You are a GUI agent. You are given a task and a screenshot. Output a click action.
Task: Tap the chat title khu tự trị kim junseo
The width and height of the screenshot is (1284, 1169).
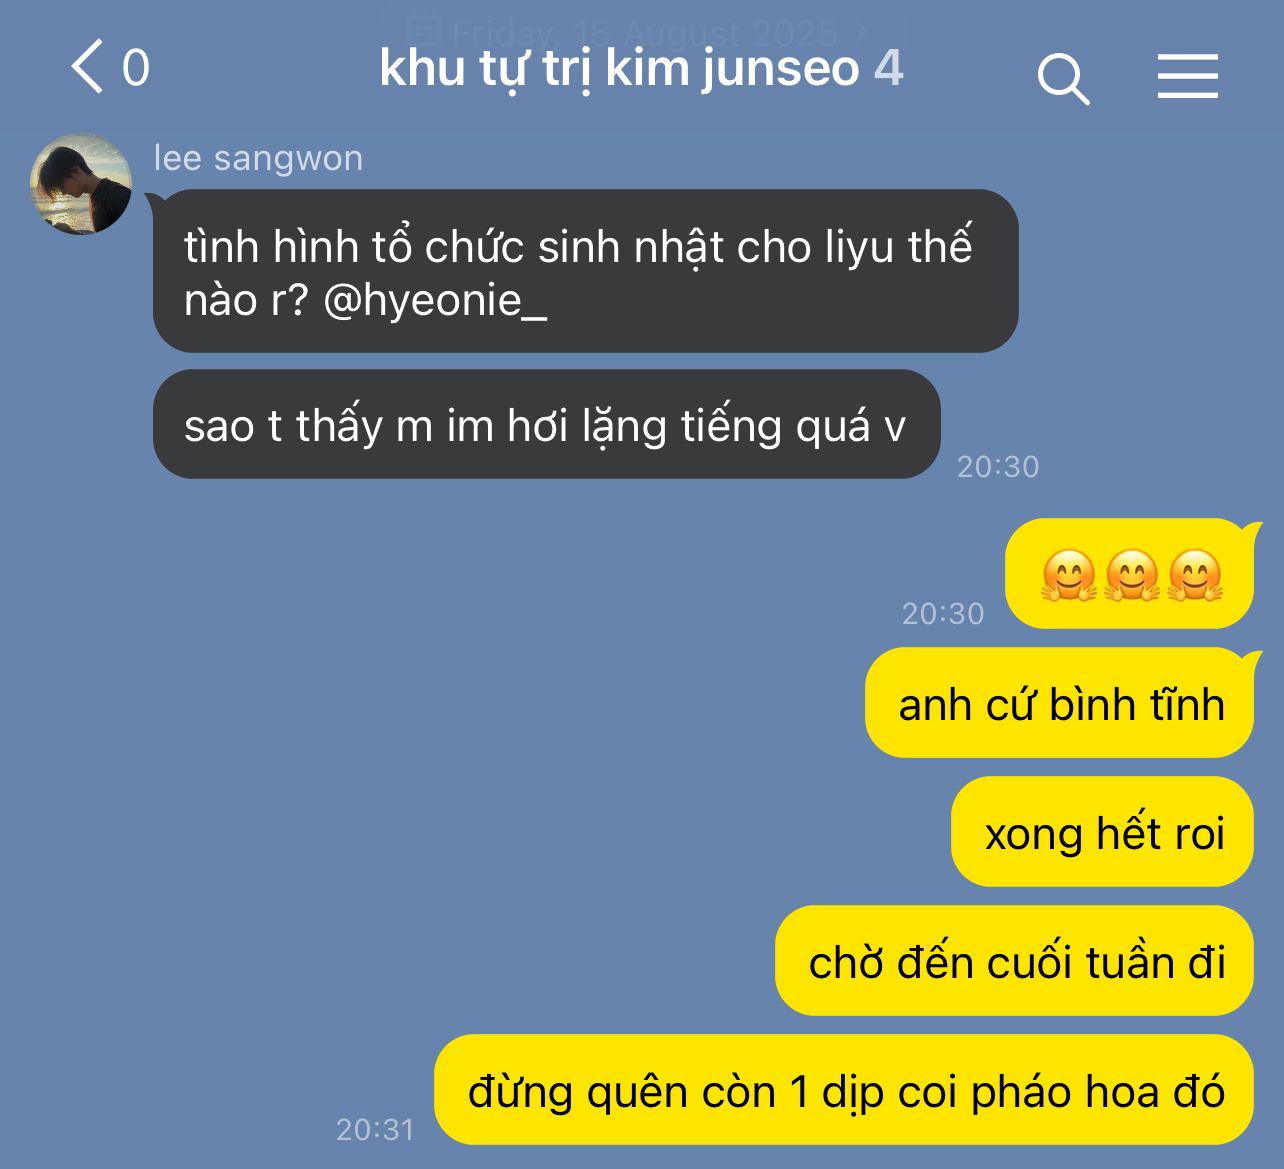tap(620, 68)
